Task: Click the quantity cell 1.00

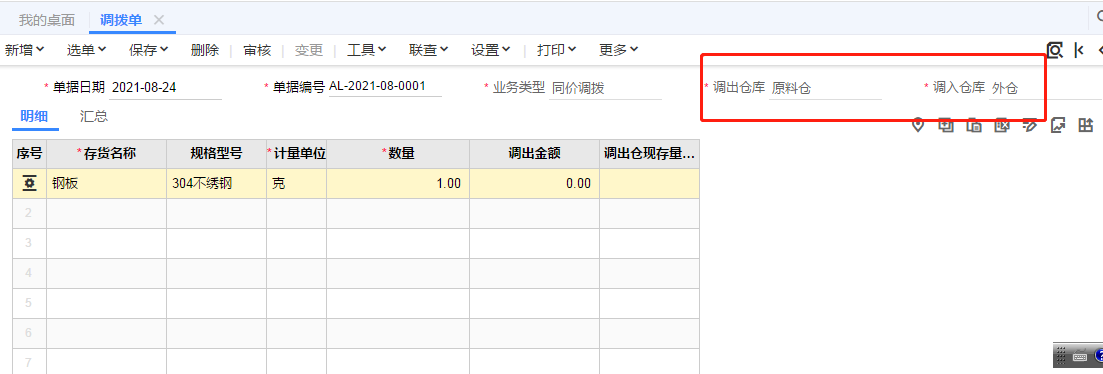Action: [398, 183]
